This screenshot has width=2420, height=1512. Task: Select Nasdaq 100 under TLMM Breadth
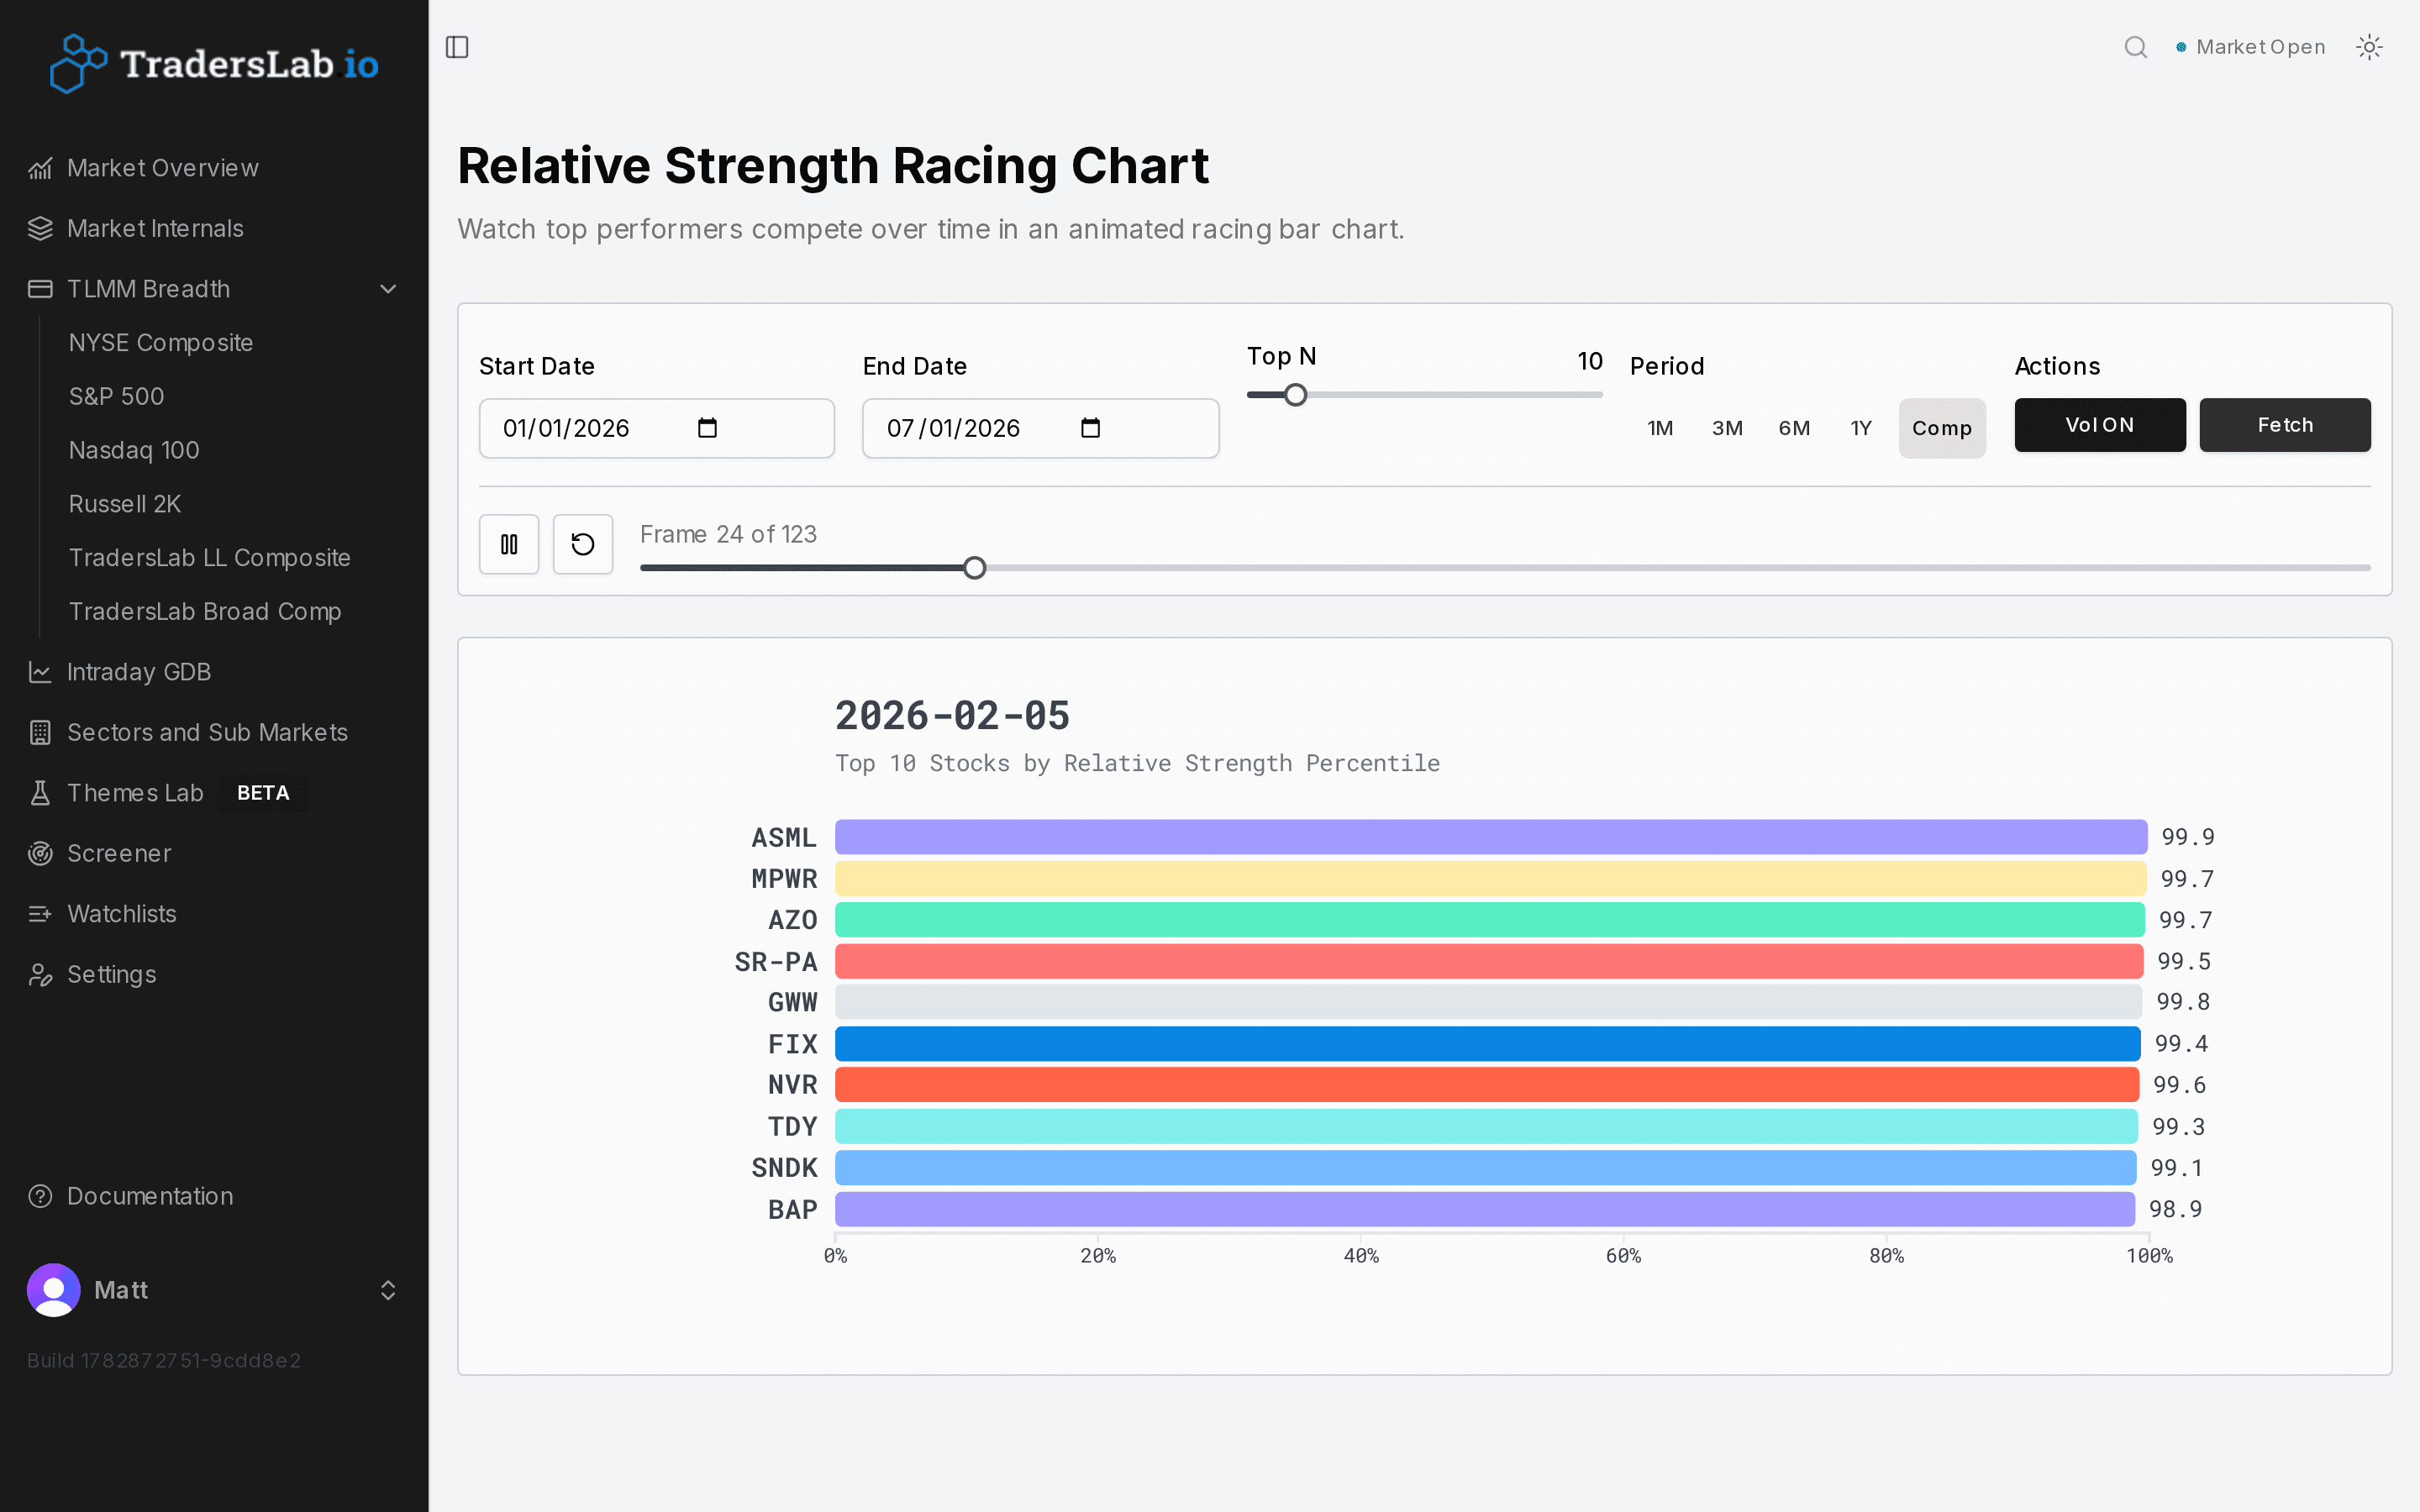[134, 450]
